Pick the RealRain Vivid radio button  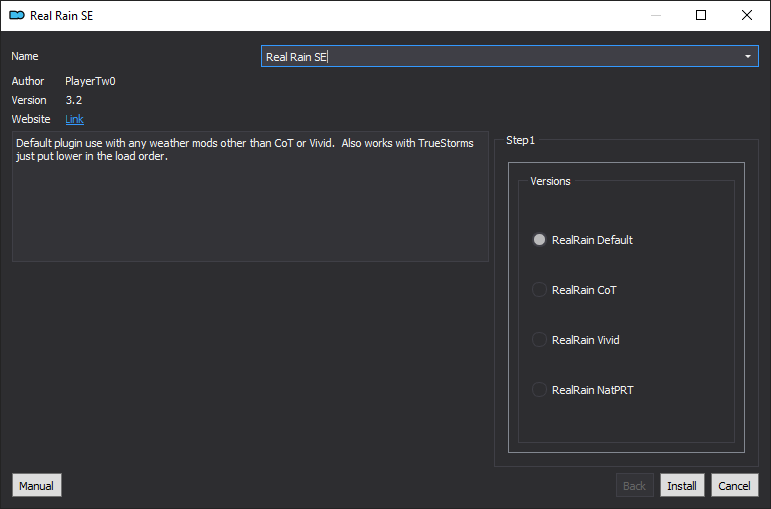576,340
